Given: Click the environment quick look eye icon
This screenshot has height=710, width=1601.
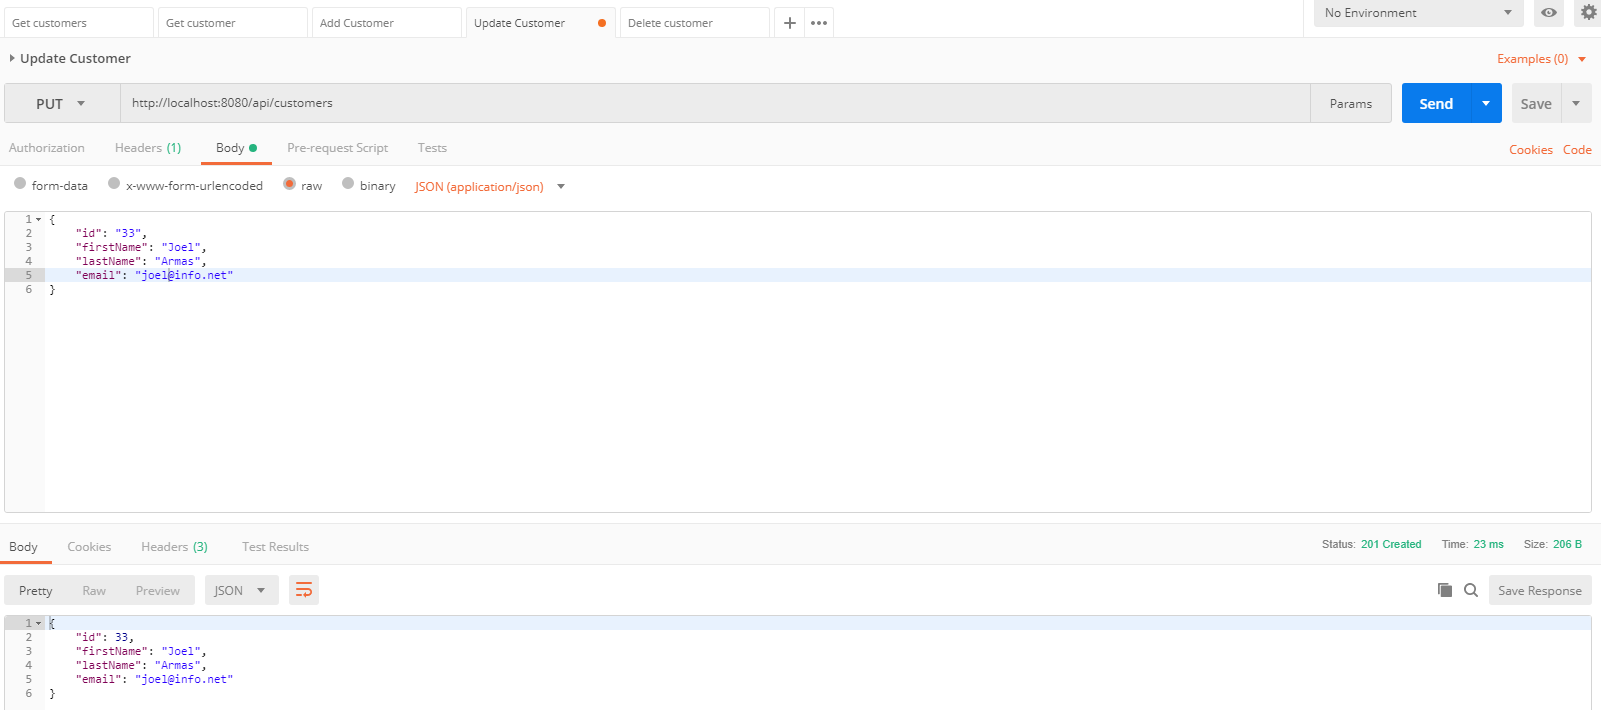Looking at the screenshot, I should (1549, 13).
